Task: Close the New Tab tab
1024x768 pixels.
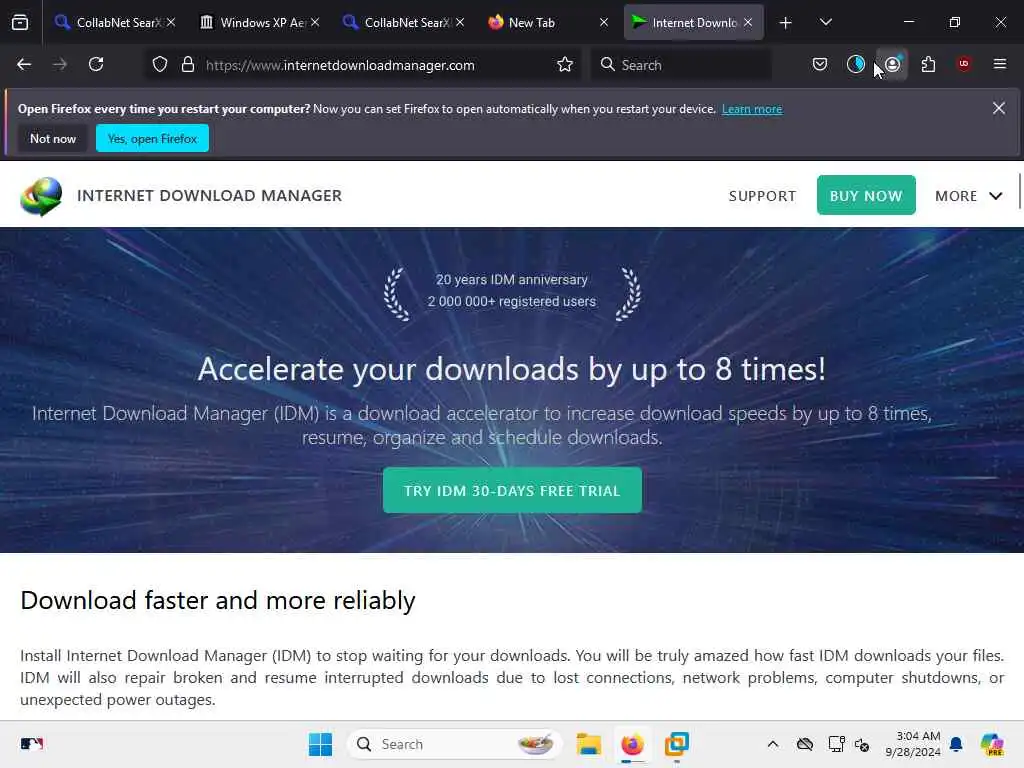Action: coord(604,23)
